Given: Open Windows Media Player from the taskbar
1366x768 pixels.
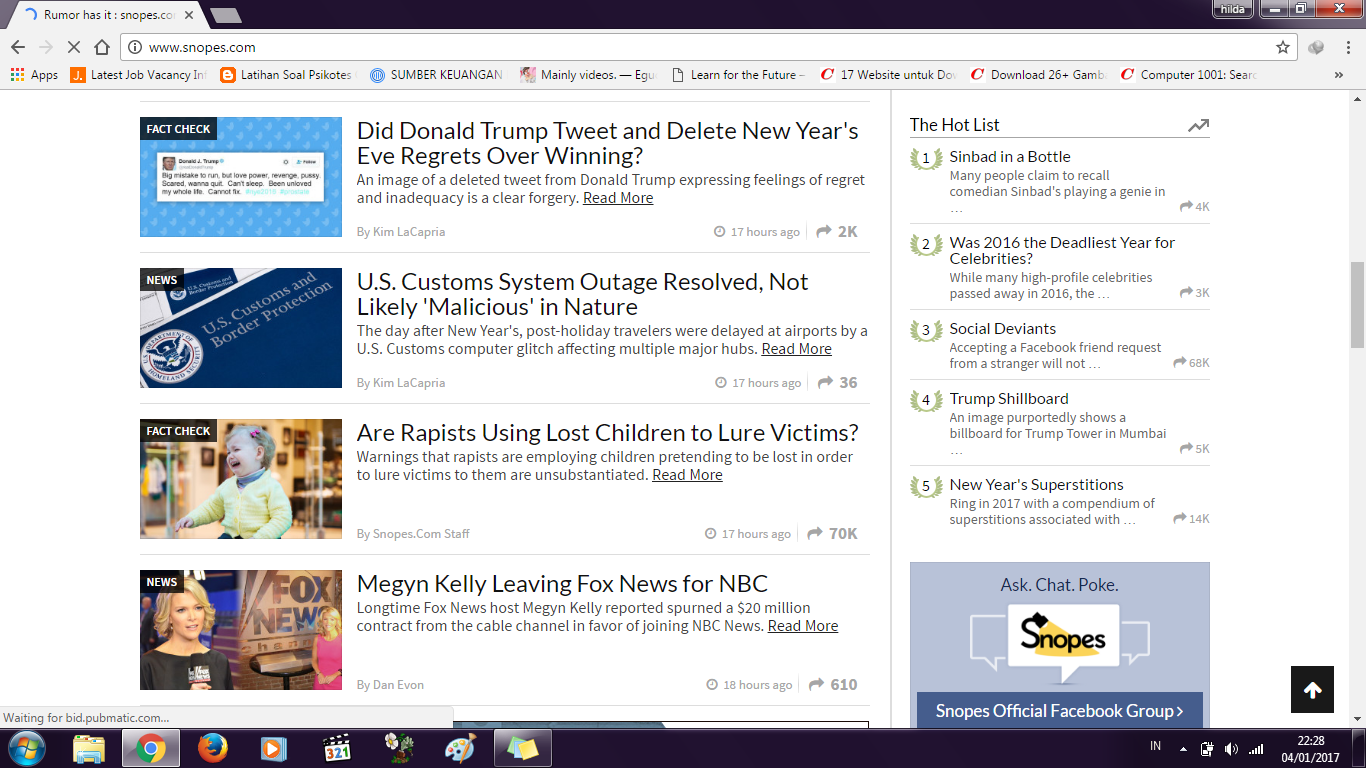Looking at the screenshot, I should point(273,748).
